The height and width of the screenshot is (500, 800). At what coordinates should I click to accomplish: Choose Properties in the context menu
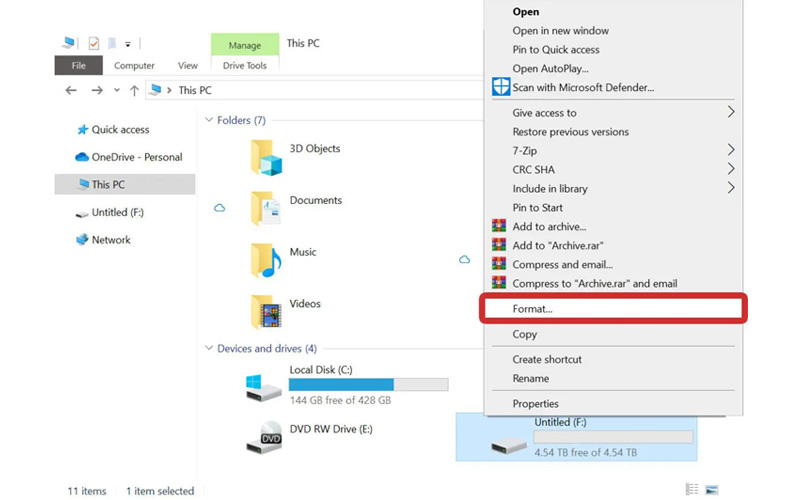(535, 404)
